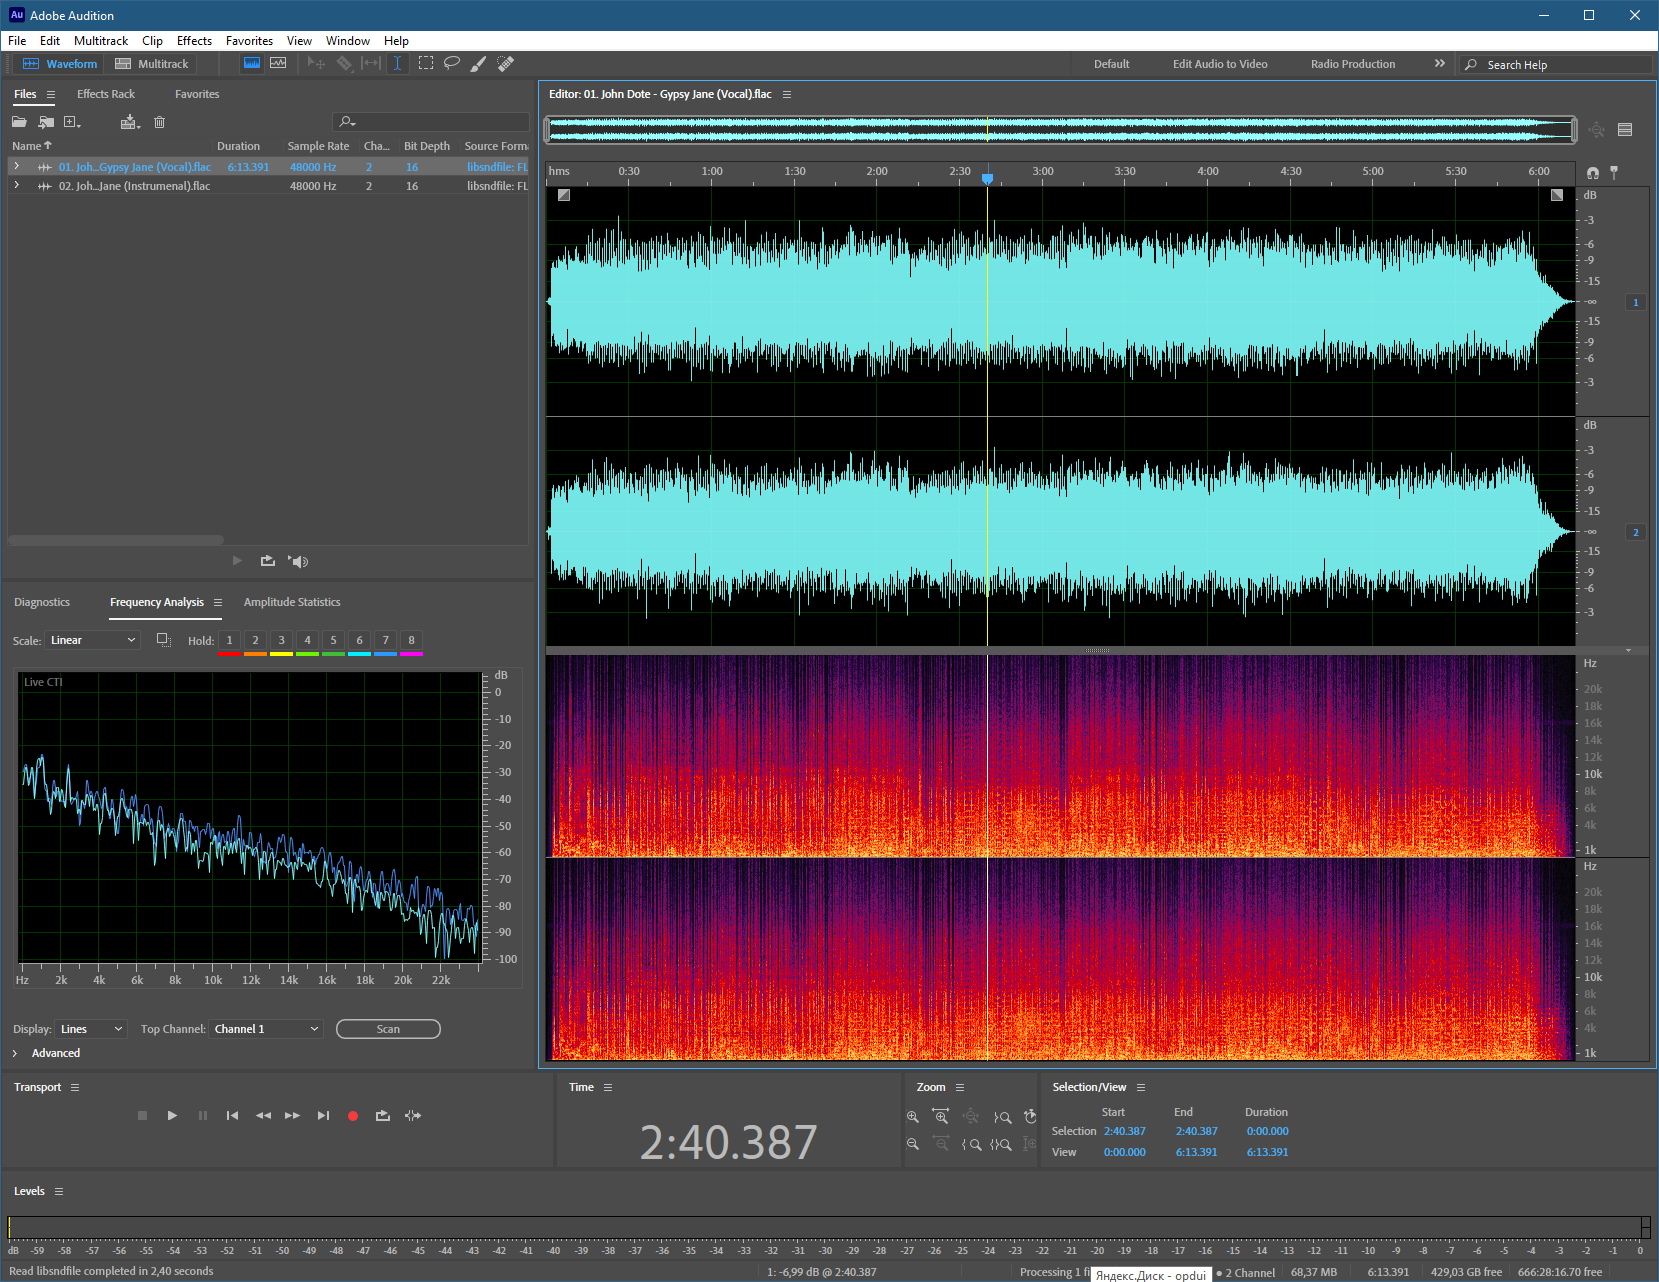Screen dimensions: 1659x1282
Task: Switch to Effects Rack tab
Action: point(106,94)
